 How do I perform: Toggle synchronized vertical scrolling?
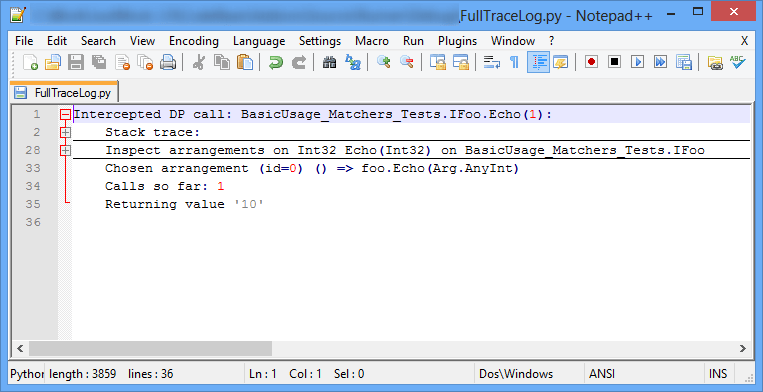(438, 62)
